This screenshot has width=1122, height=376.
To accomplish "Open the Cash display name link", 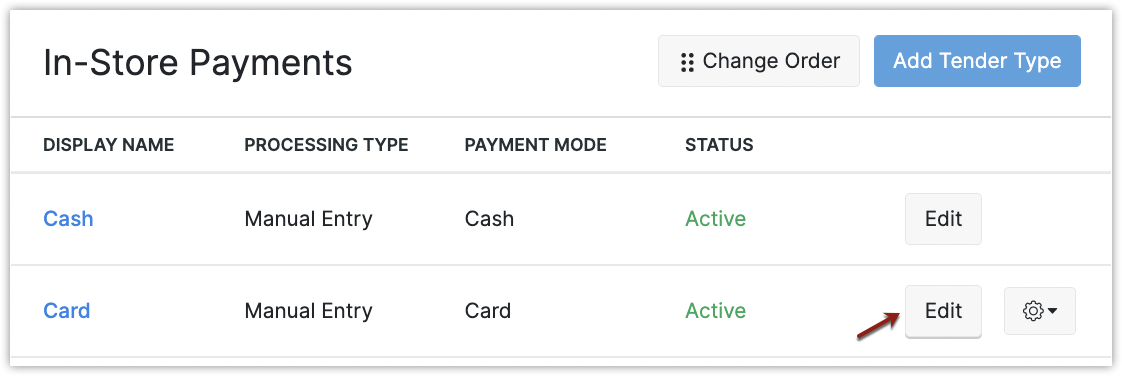I will (x=68, y=218).
